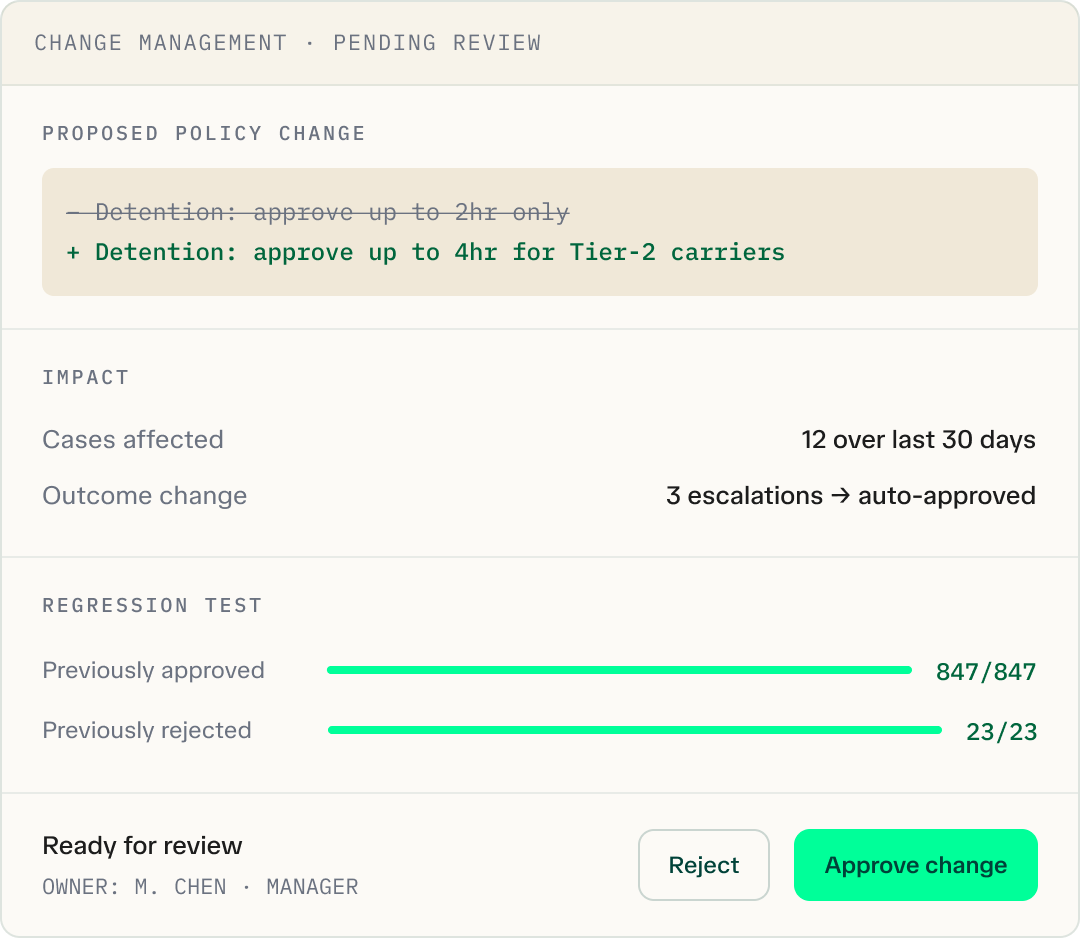
Task: Click the 'Ready for review' status text
Action: [x=143, y=846]
